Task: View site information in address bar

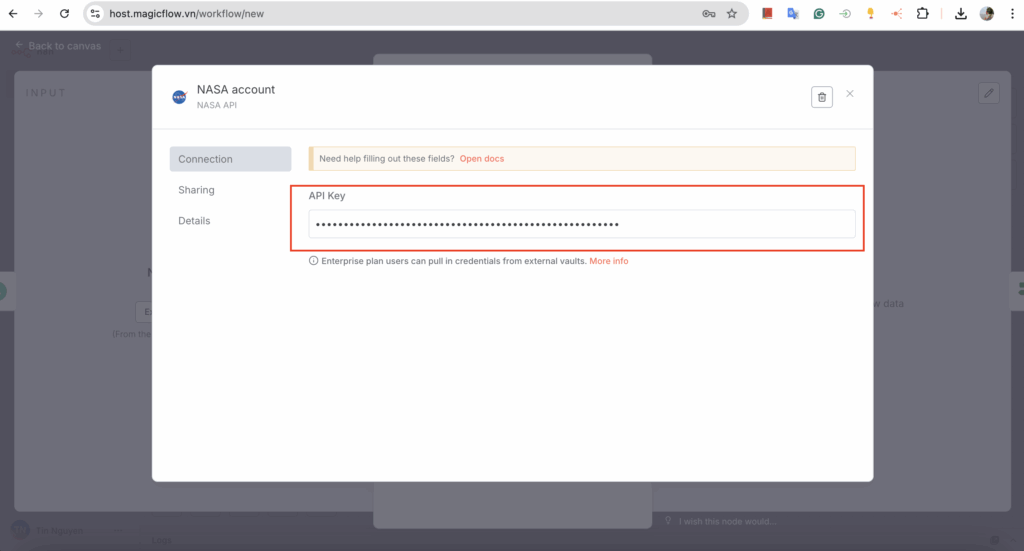Action: 95,14
